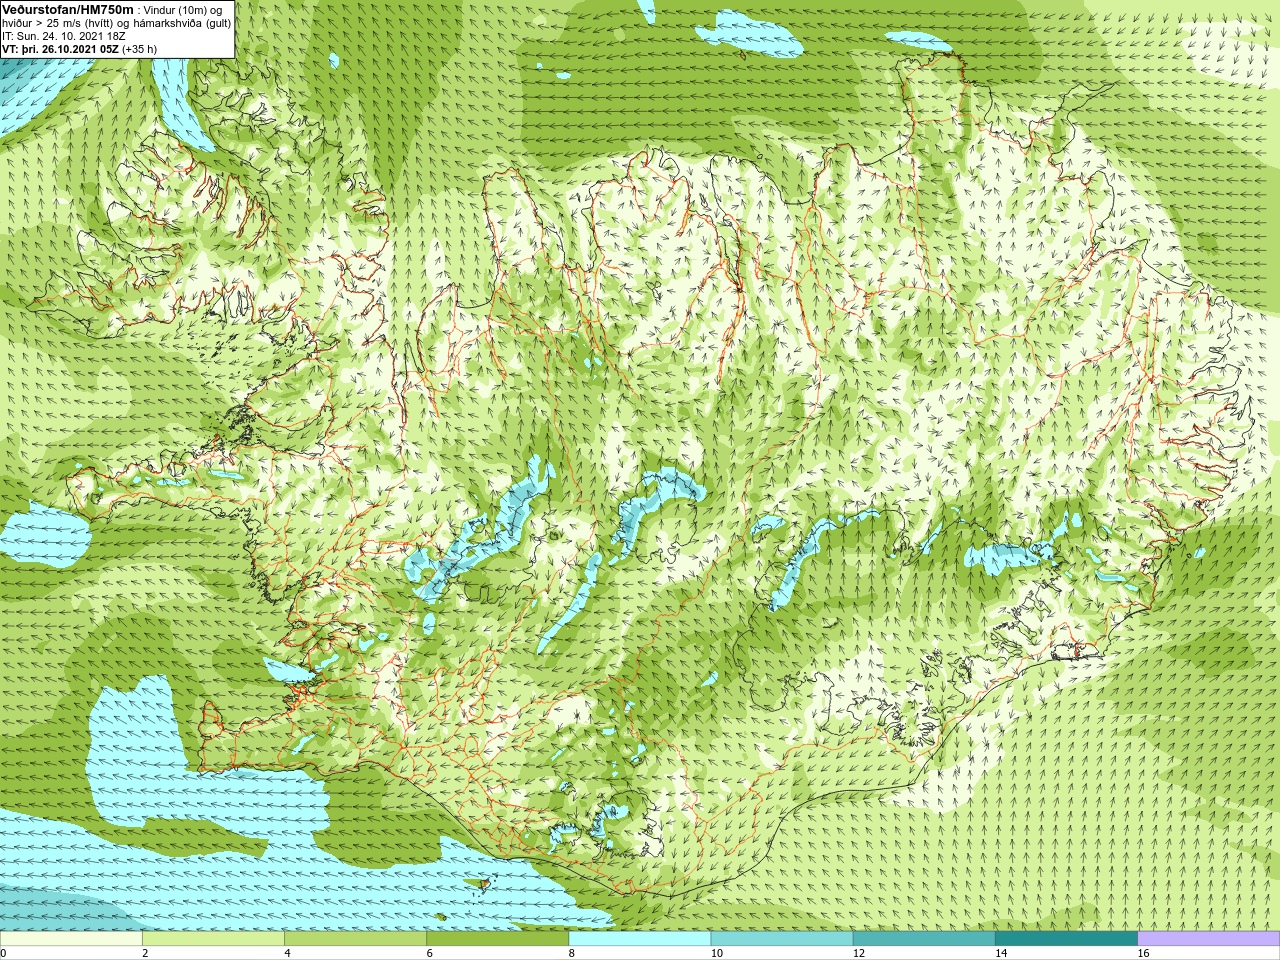The height and width of the screenshot is (960, 1280).
Task: Click the "(+35 h)" forecast offset text
Action: (x=139, y=49)
